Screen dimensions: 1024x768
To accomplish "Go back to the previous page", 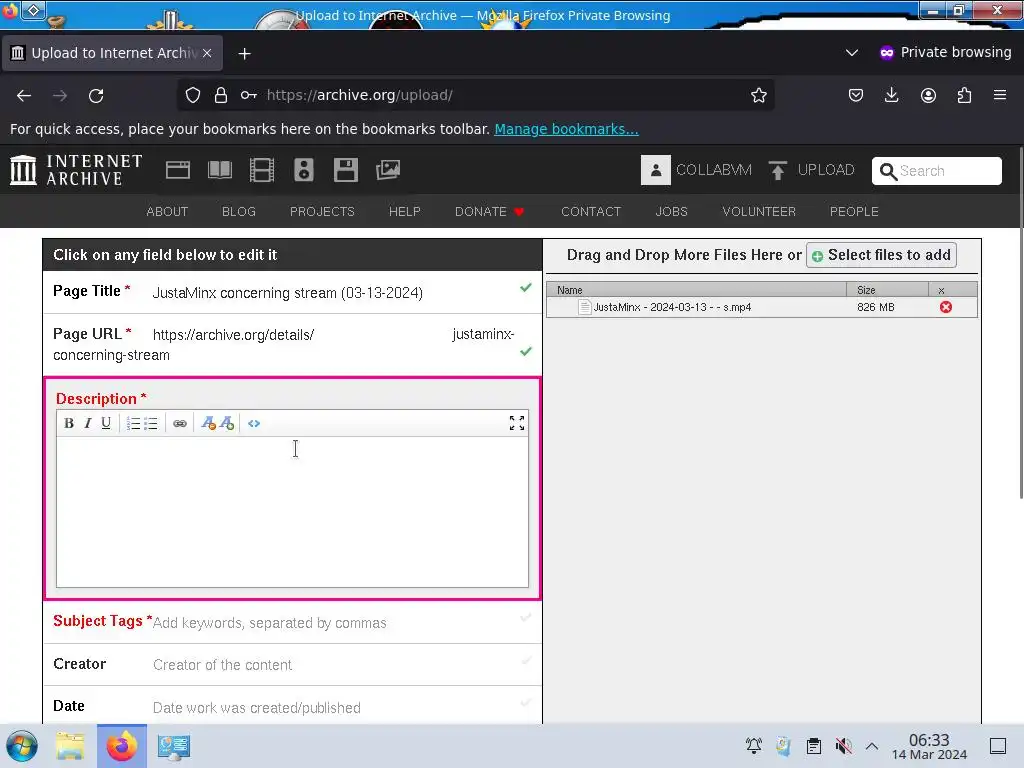I will (24, 95).
